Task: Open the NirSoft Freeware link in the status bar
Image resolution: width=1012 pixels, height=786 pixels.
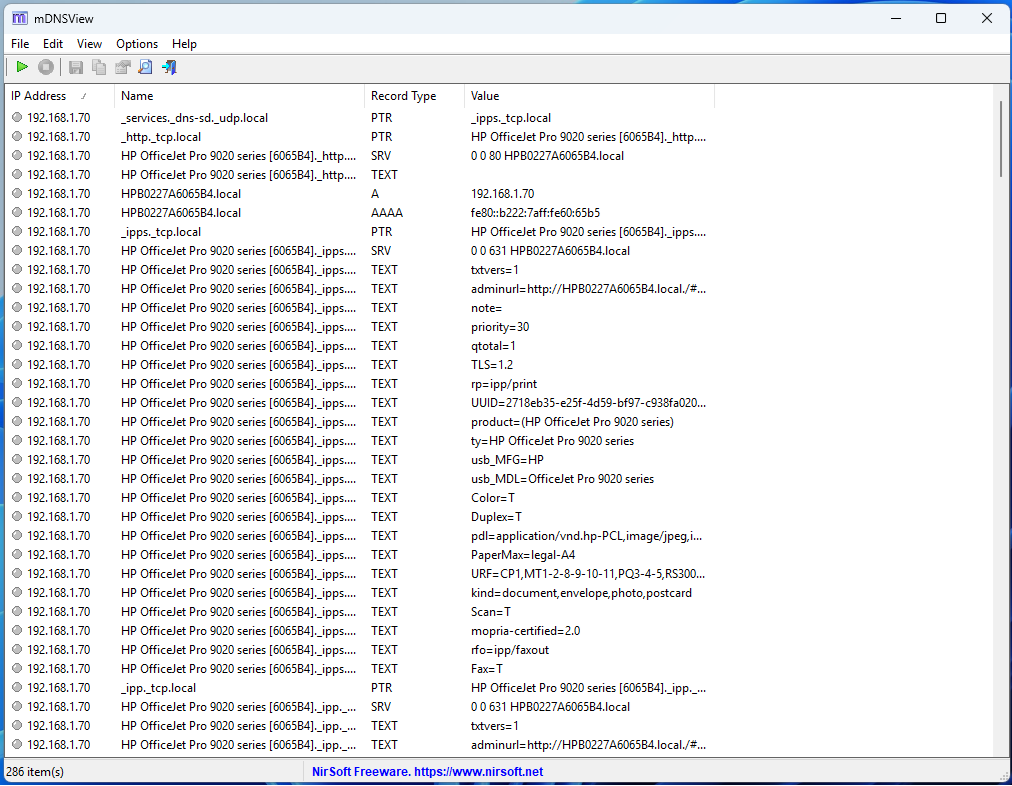Action: 427,772
